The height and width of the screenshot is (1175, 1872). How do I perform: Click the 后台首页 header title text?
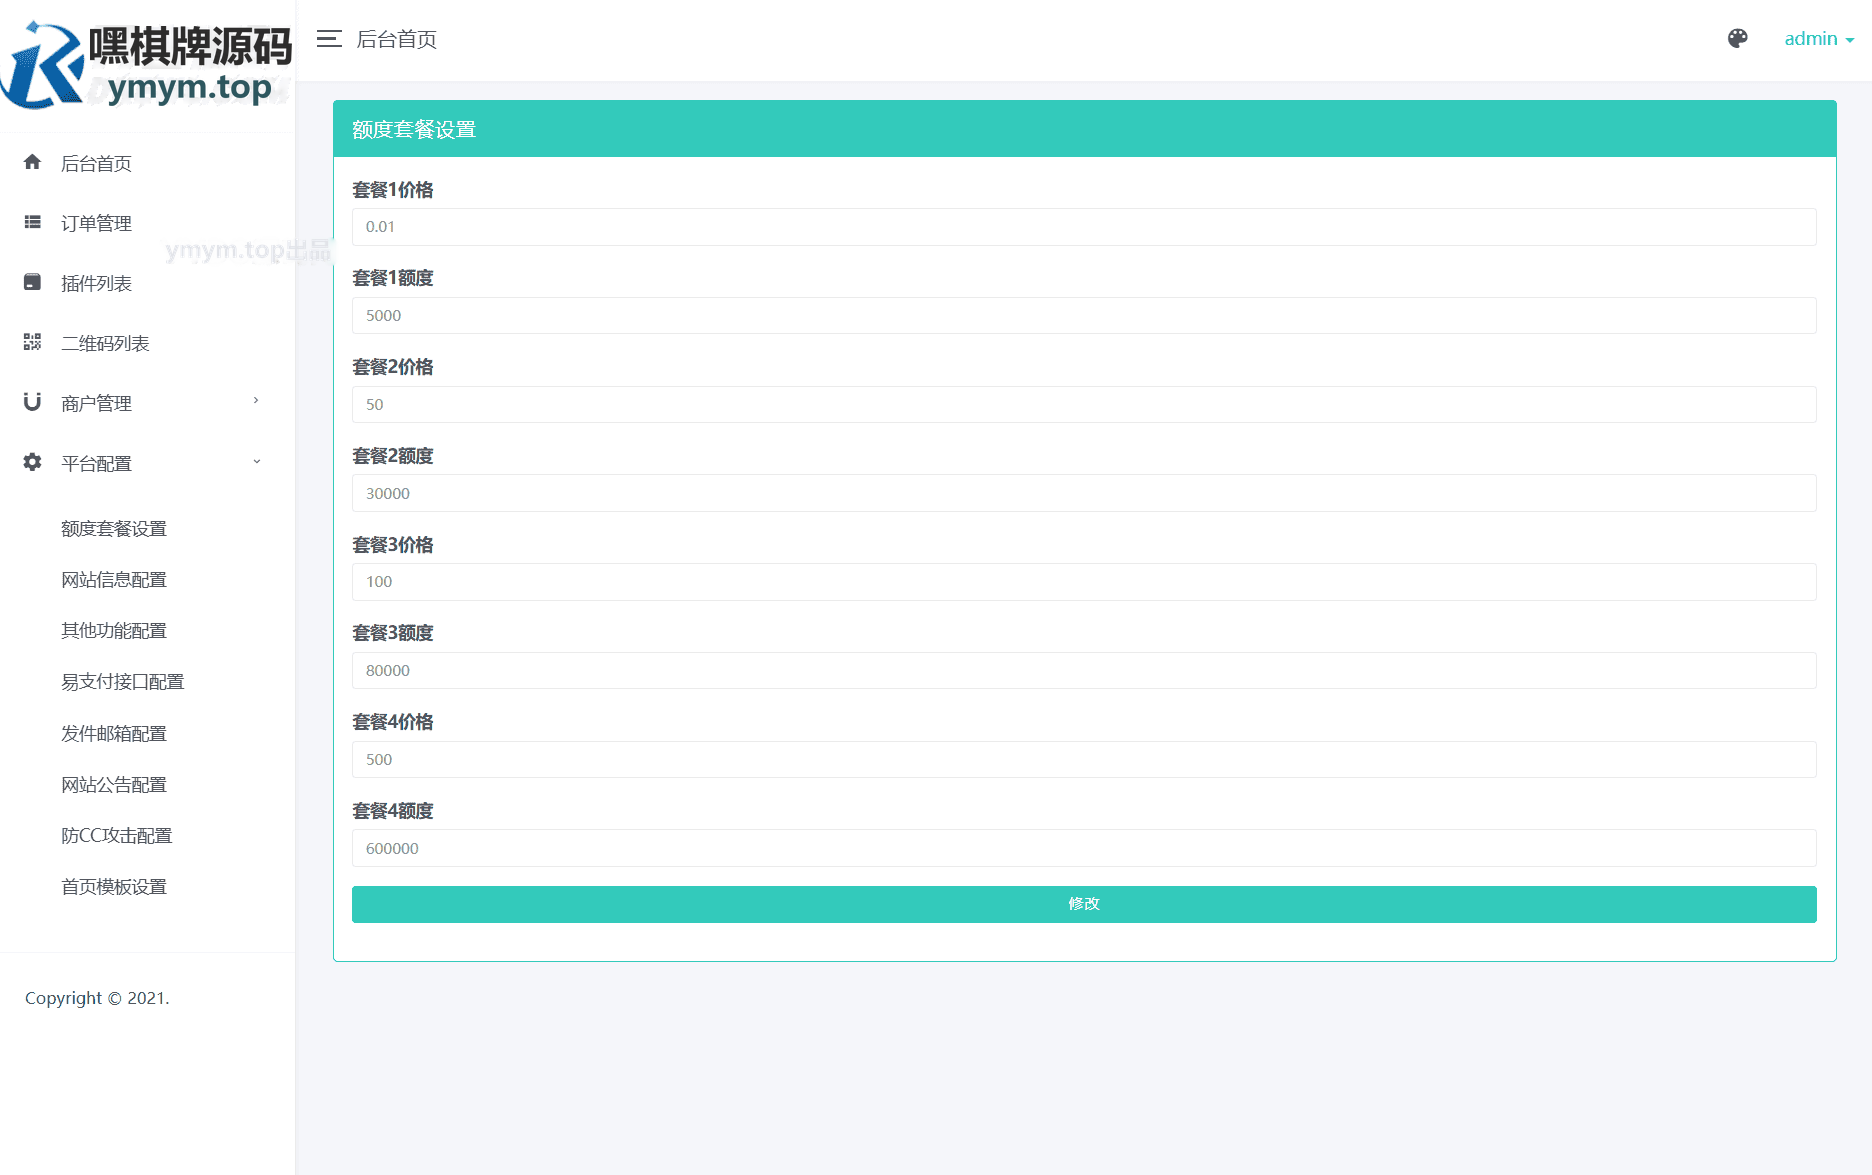397,39
